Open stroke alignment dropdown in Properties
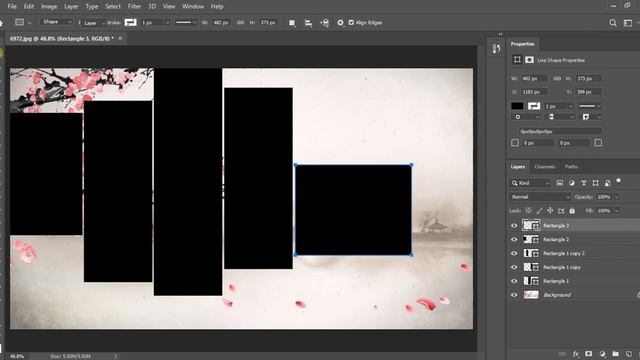 526,117
